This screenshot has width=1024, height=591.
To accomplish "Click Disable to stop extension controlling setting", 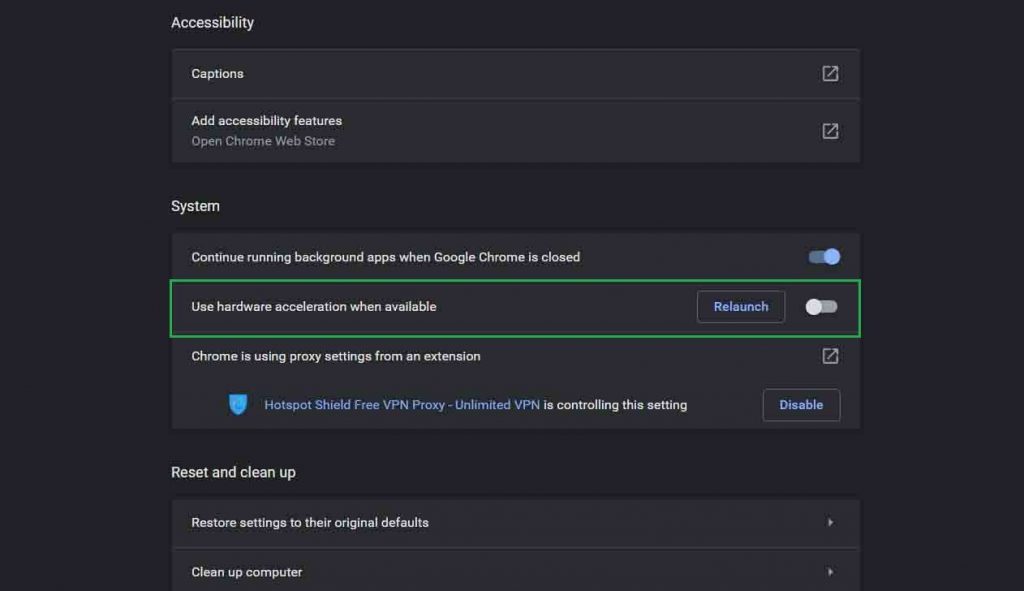I will [801, 405].
